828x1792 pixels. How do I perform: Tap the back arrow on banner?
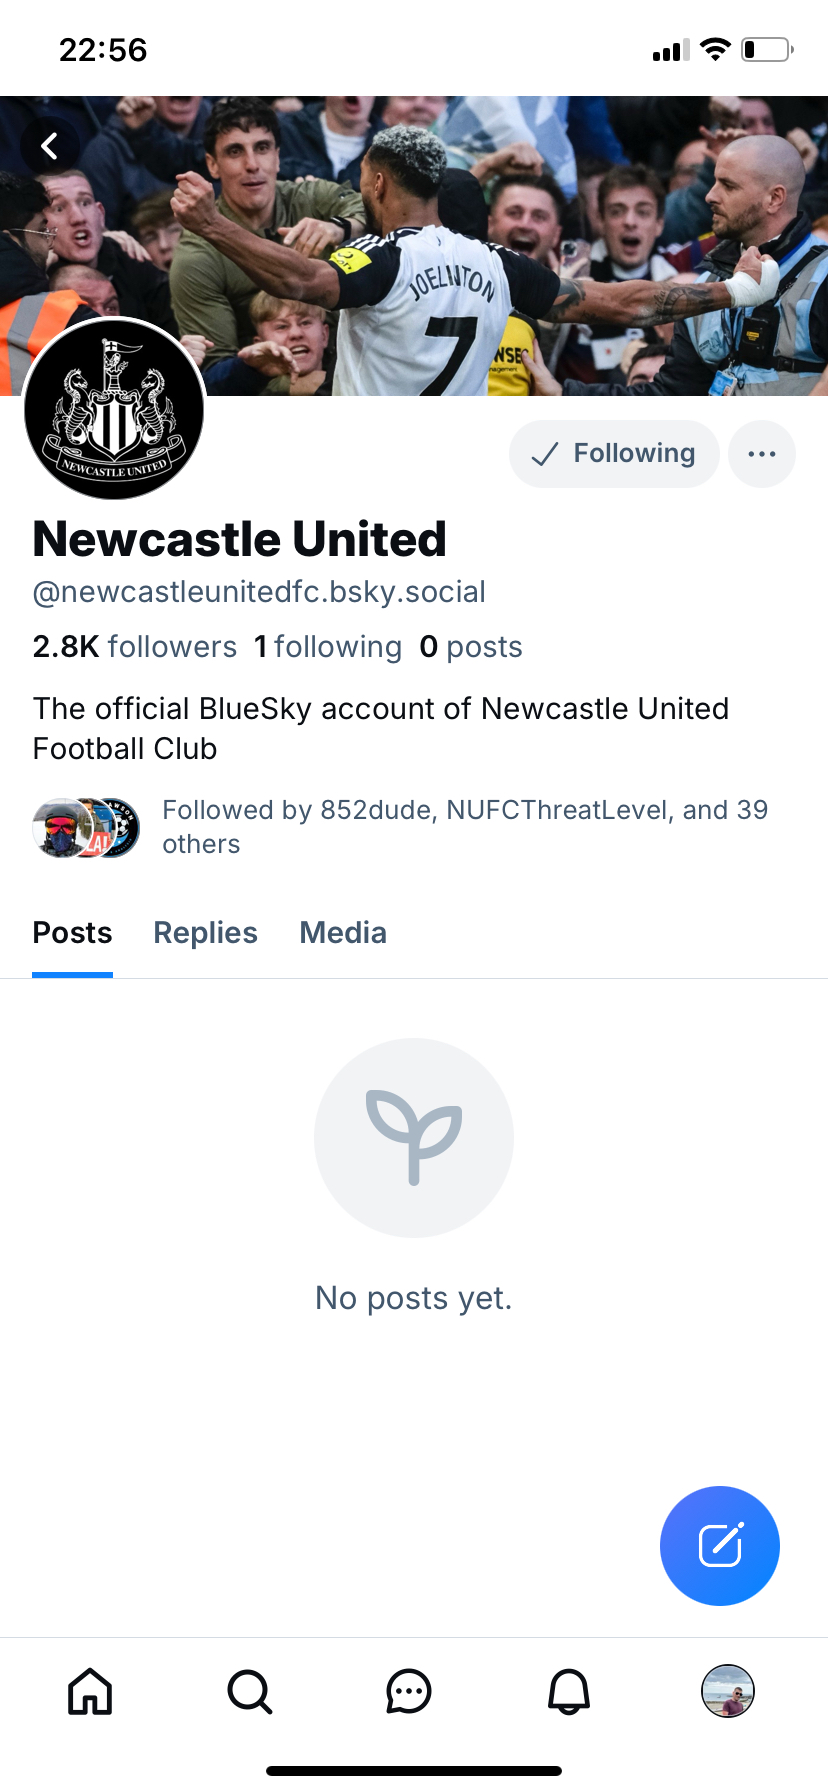coord(49,147)
